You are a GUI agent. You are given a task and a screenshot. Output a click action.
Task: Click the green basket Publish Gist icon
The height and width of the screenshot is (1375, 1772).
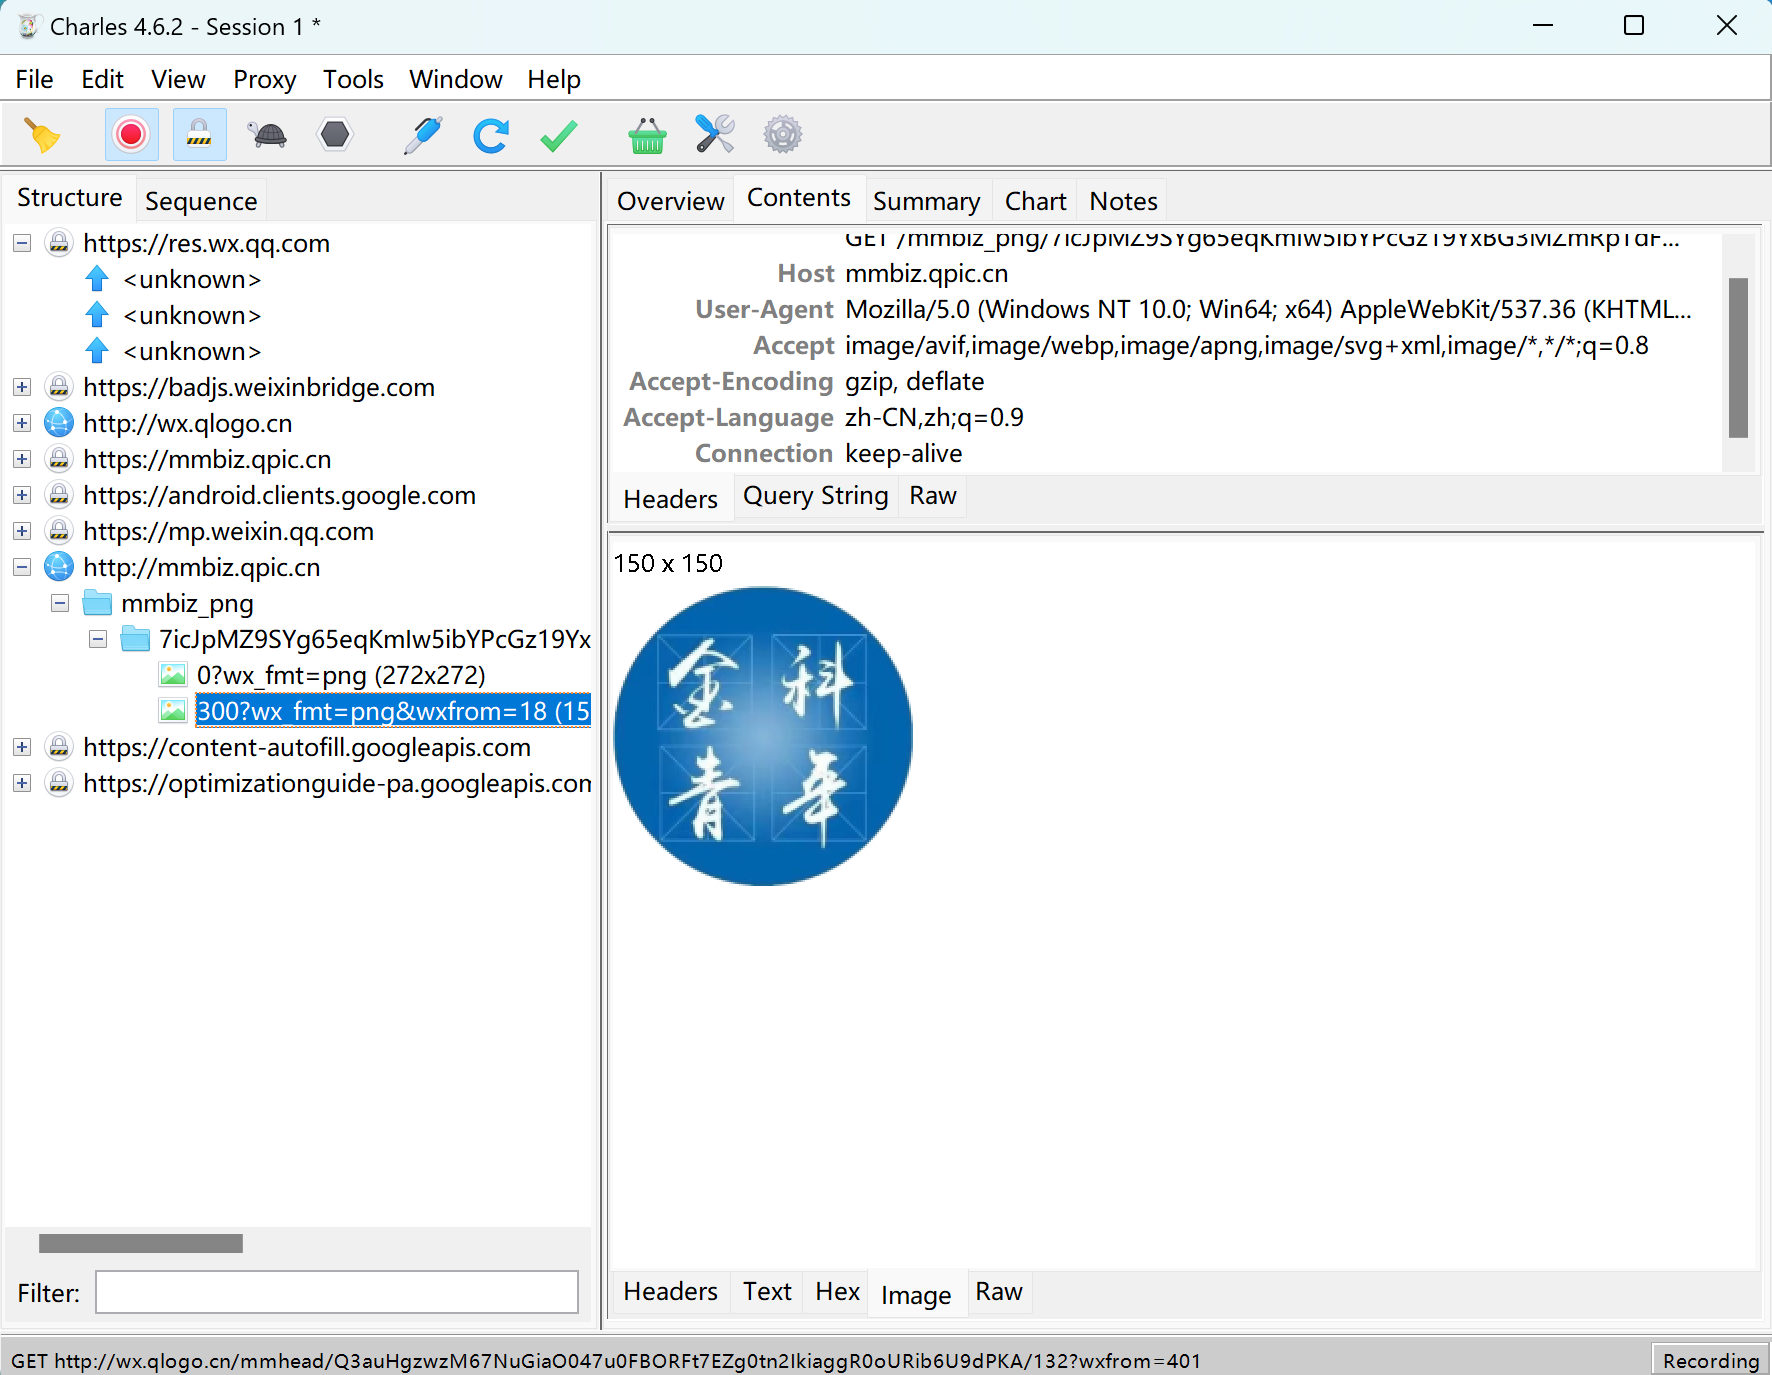click(647, 135)
